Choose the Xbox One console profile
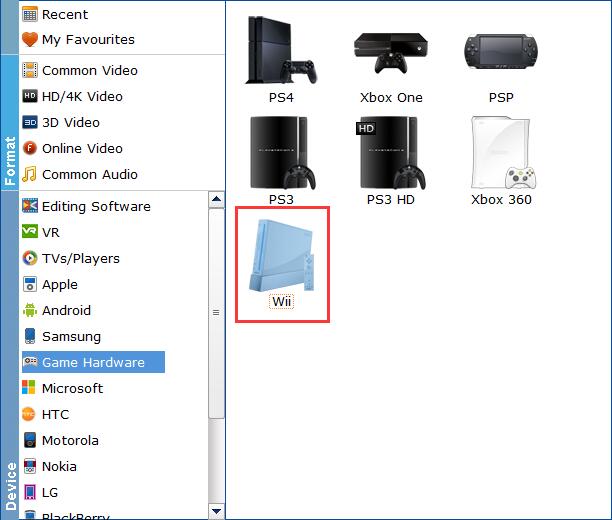 [391, 53]
